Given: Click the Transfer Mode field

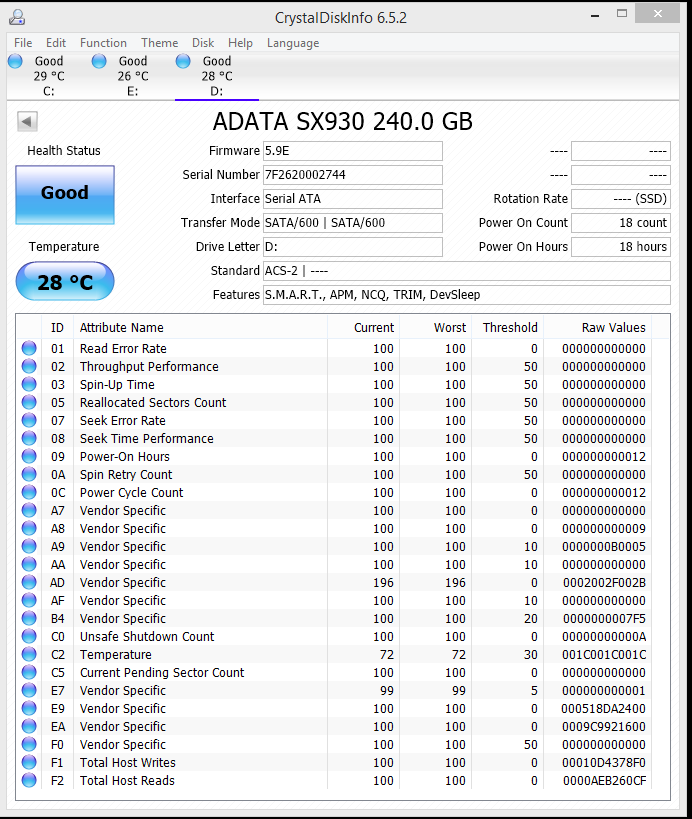Looking at the screenshot, I should [x=353, y=223].
